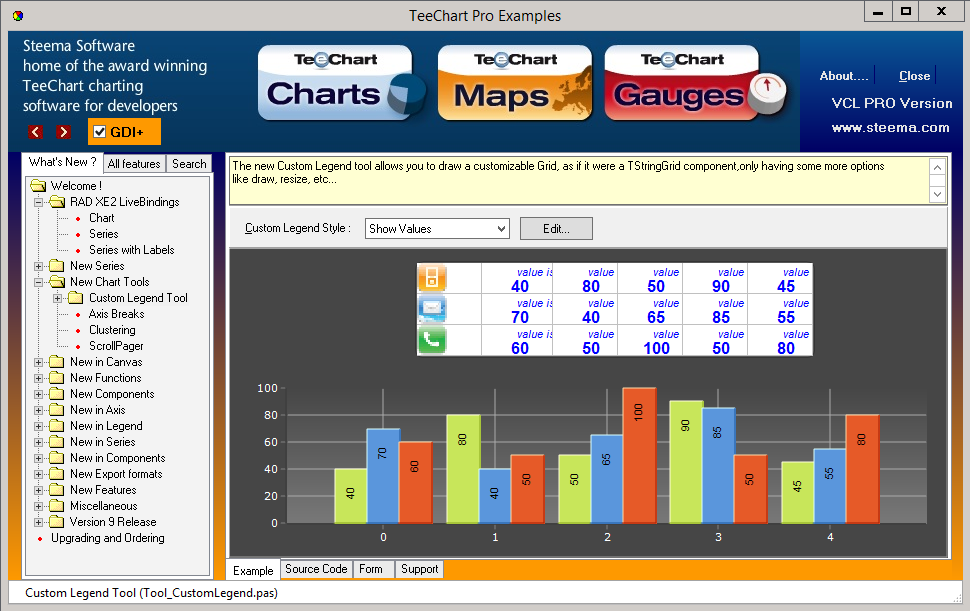Click the TeeChart Maps logo banner
The height and width of the screenshot is (611, 970).
[x=515, y=83]
